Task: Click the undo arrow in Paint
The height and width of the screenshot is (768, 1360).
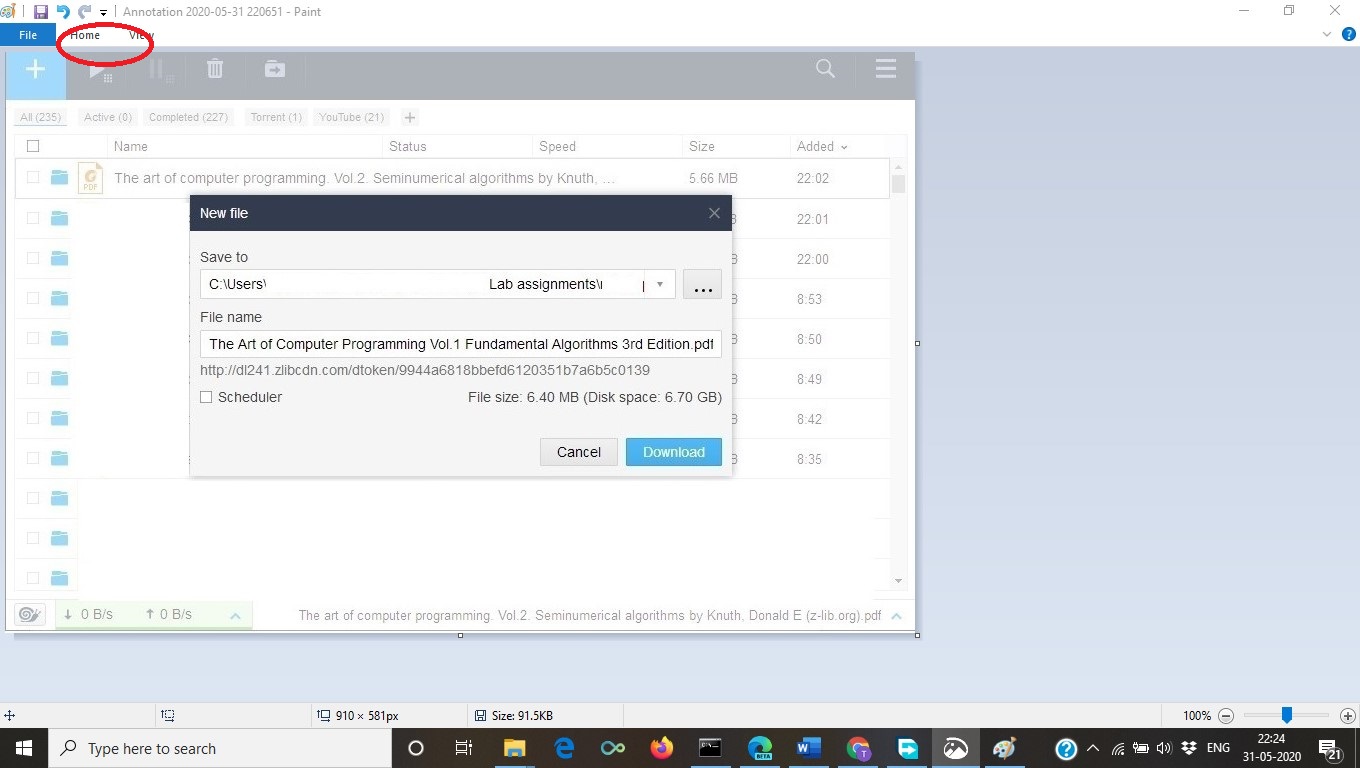Action: [63, 12]
